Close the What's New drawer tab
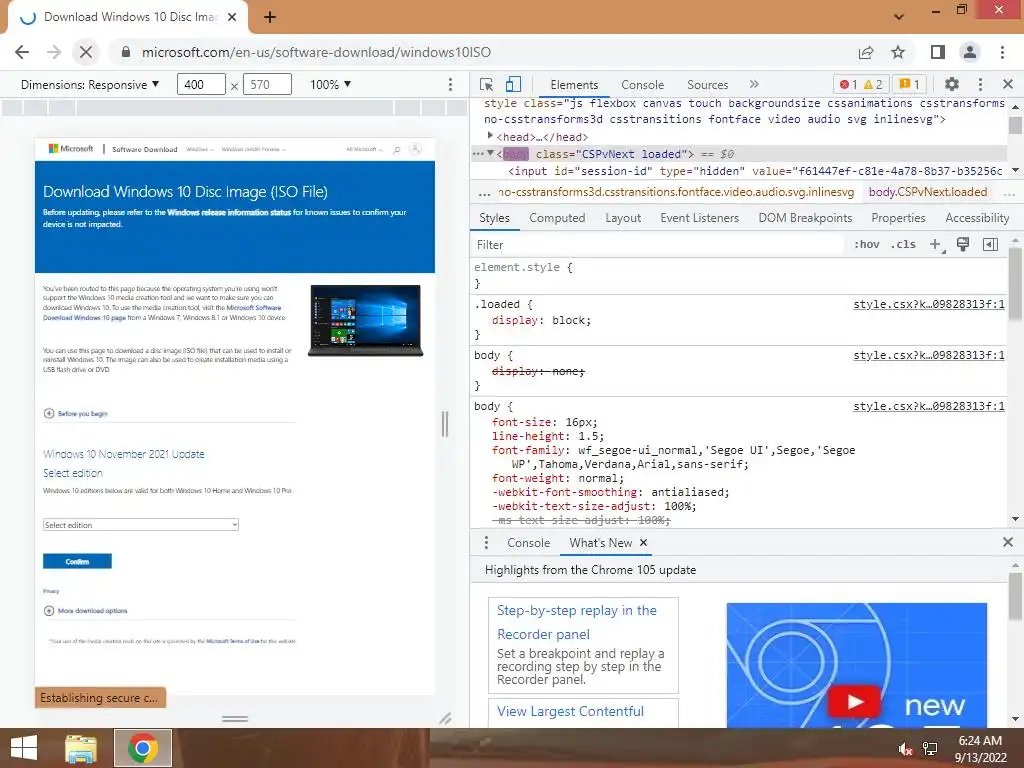The width and height of the screenshot is (1024, 768). pos(643,543)
